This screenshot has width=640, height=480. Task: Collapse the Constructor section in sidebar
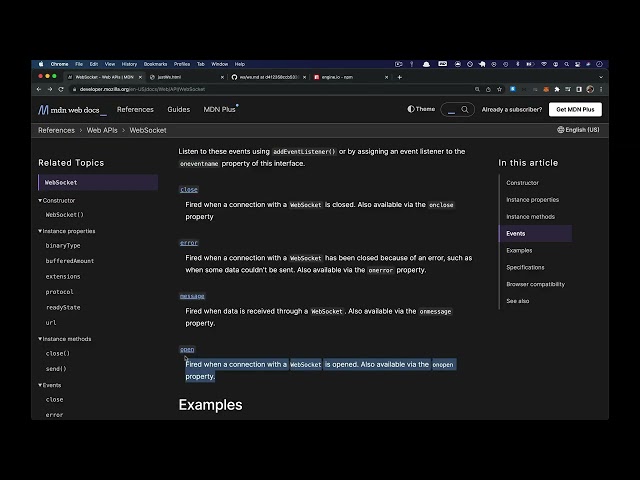pyautogui.click(x=57, y=200)
